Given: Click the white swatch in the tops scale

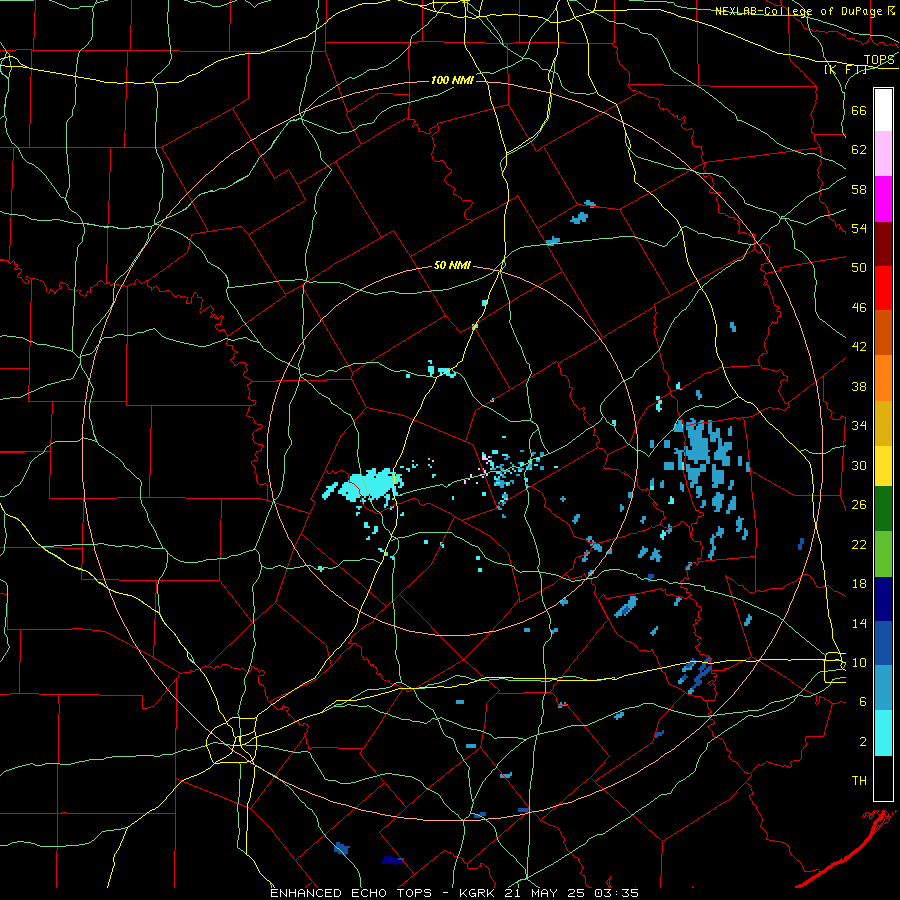Looking at the screenshot, I should point(883,110).
